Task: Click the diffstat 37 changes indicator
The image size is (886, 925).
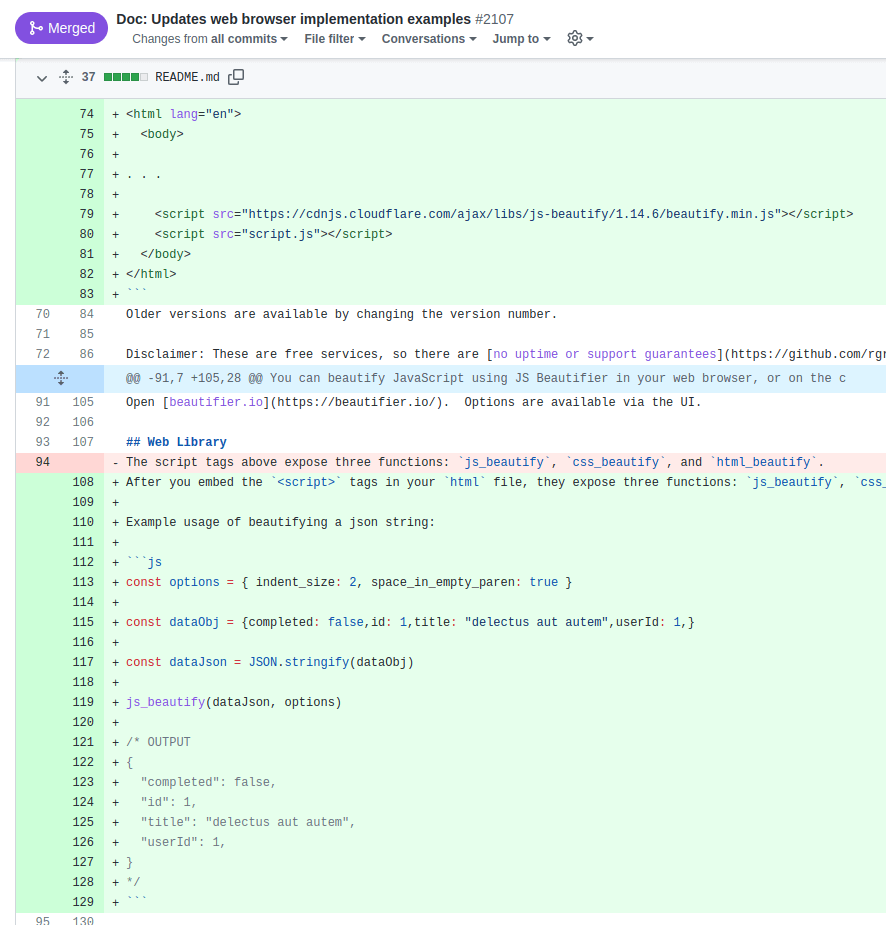Action: tap(115, 77)
